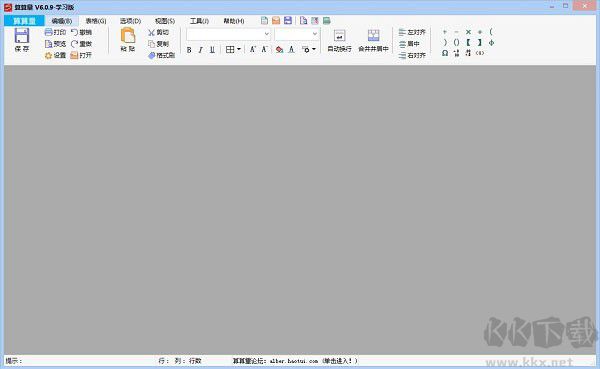Redo with the 重做 icon

point(75,44)
